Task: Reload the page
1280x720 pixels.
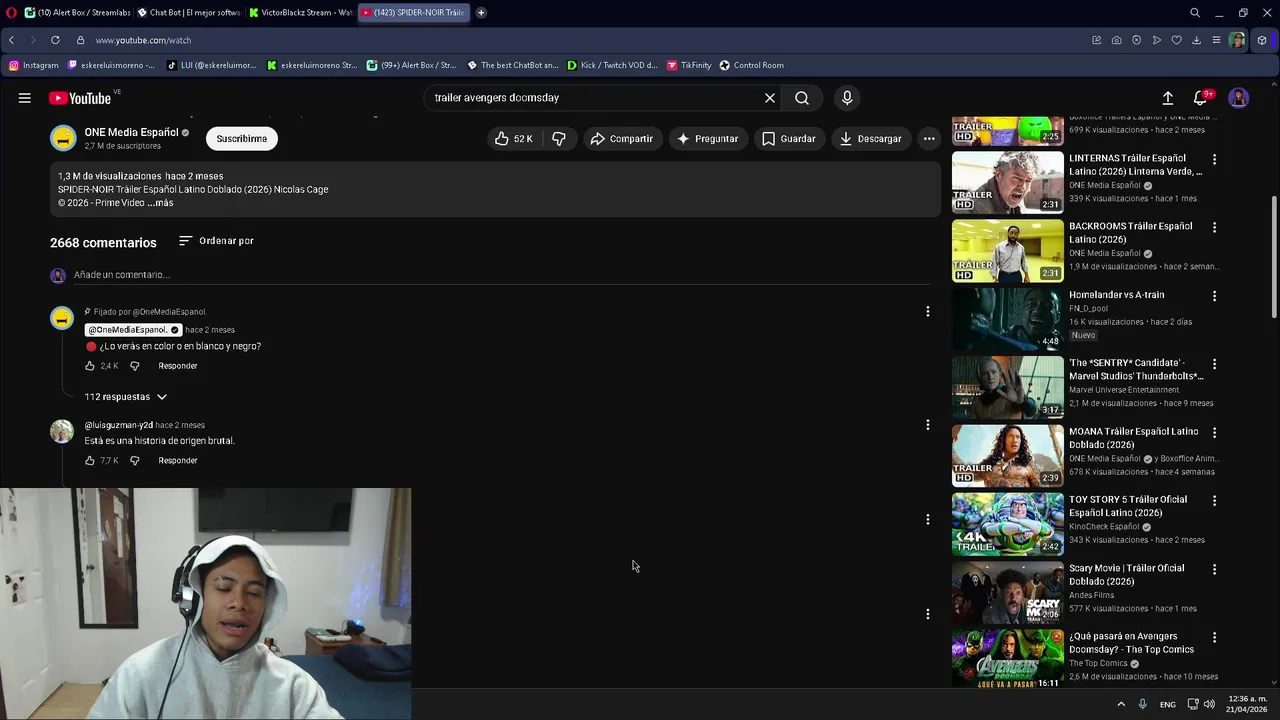Action: point(55,40)
